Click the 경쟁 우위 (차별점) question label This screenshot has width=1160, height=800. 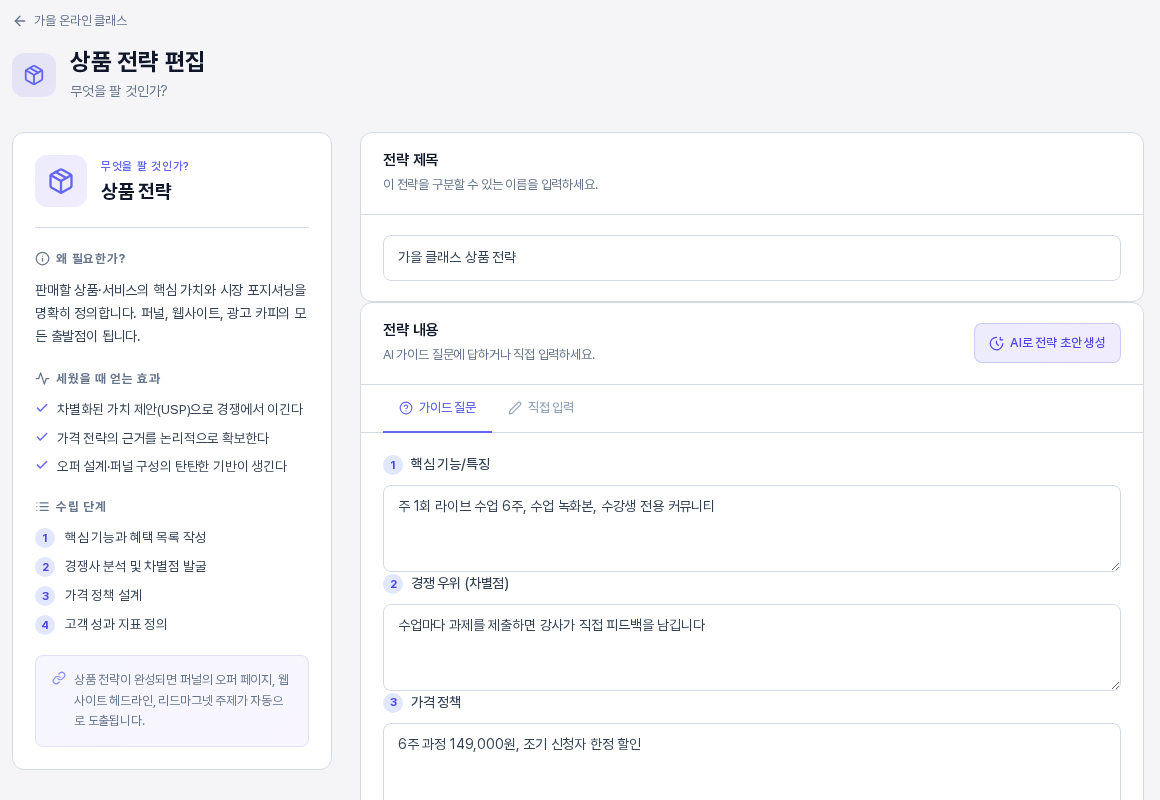460,583
